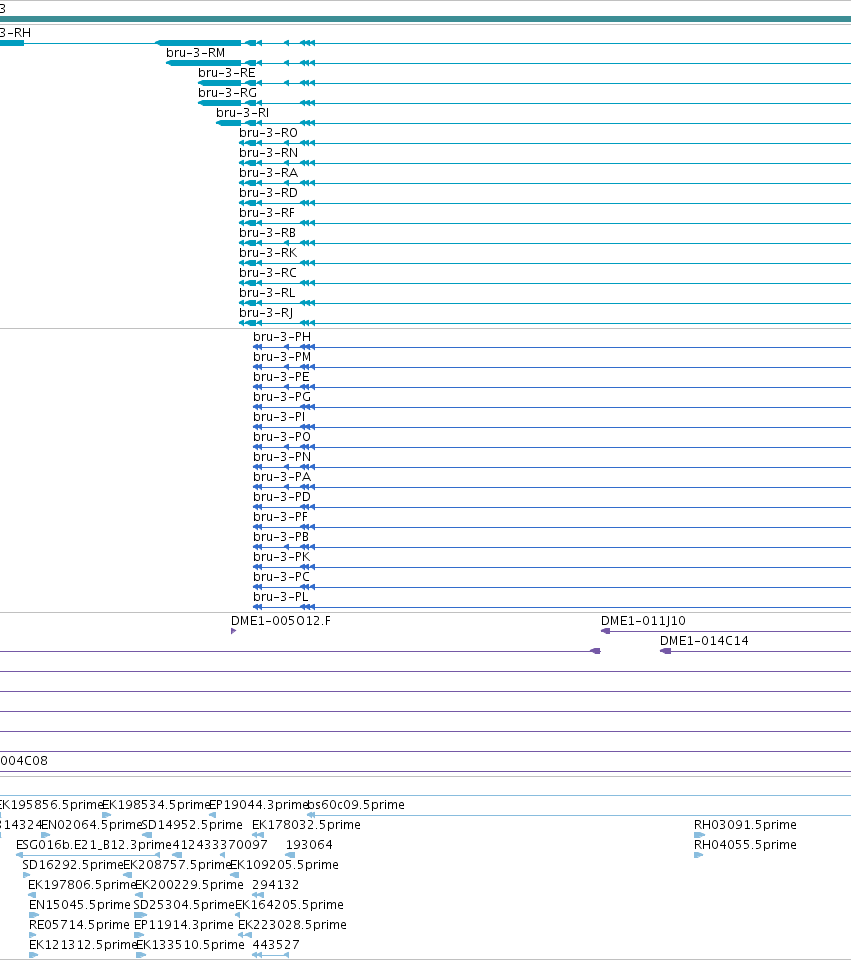Open EST EK109205.5prime

pos(284,865)
